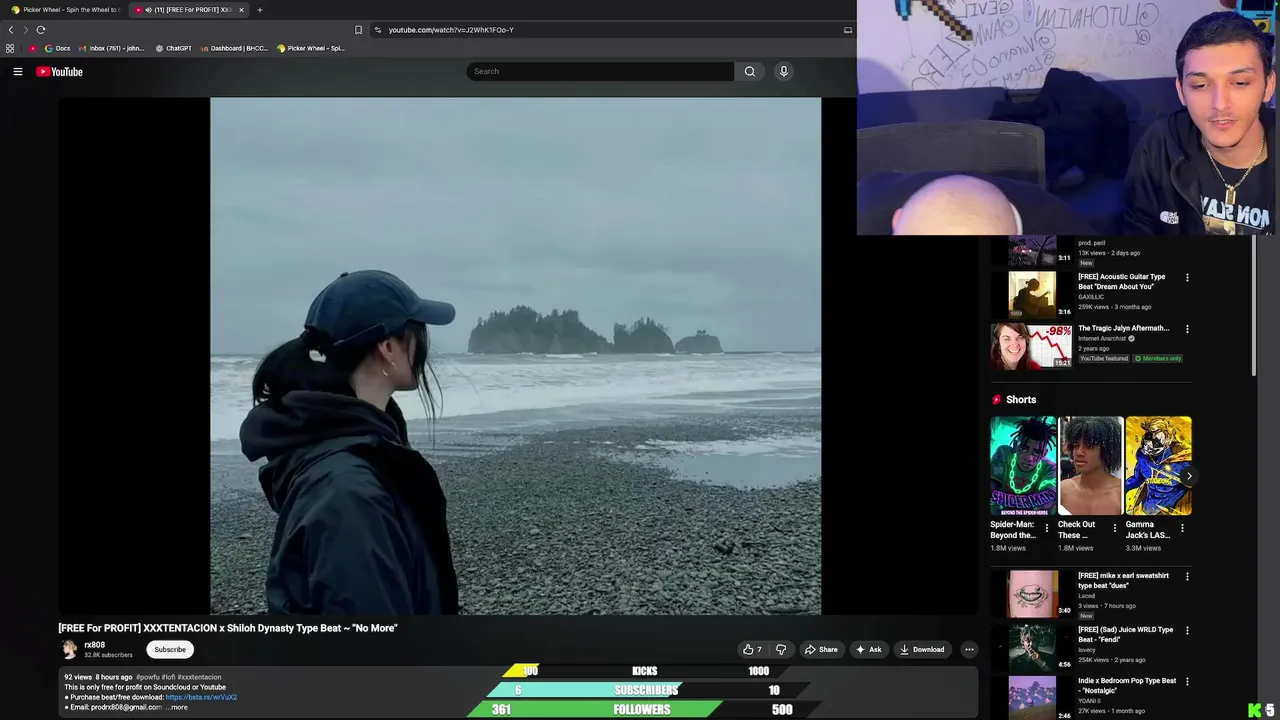Dislike the video

[781, 649]
